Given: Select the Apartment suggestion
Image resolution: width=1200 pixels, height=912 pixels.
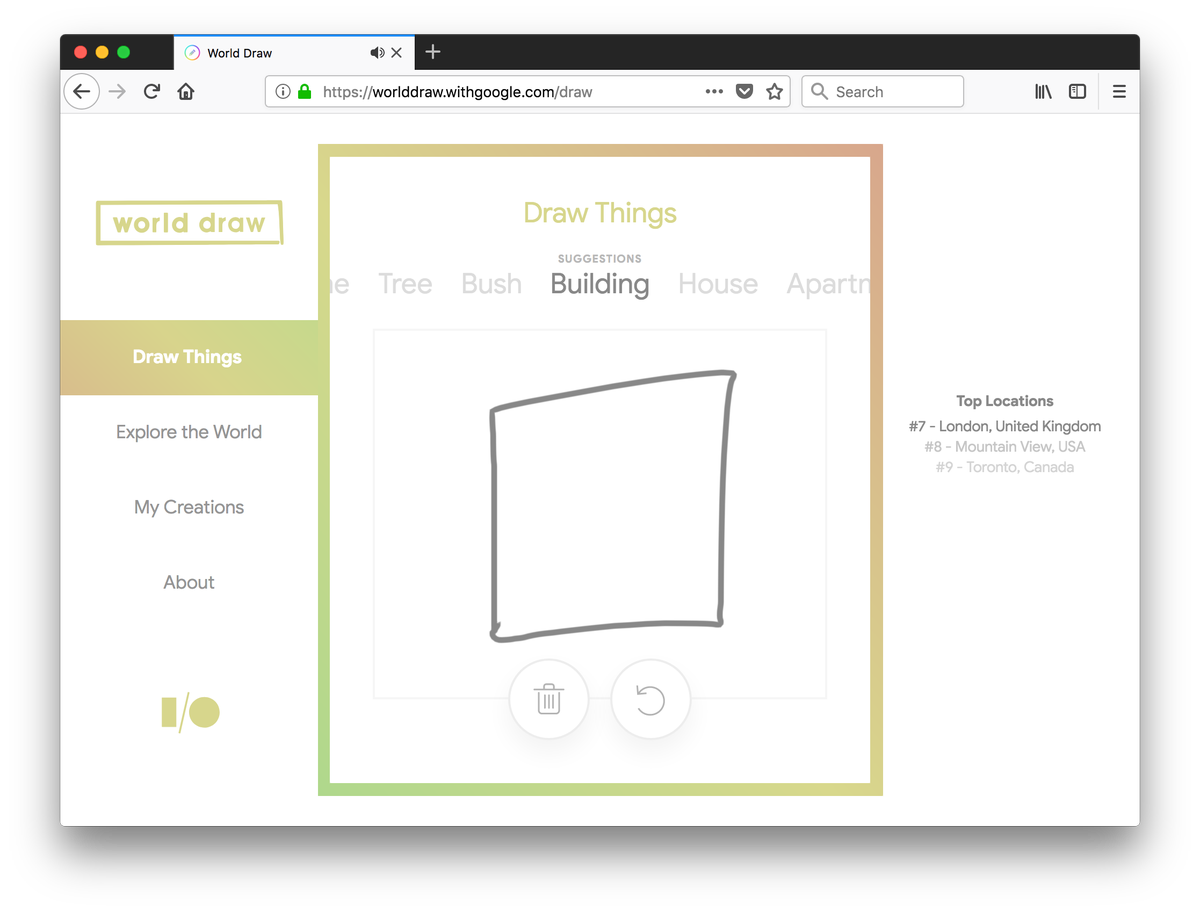Looking at the screenshot, I should 828,284.
